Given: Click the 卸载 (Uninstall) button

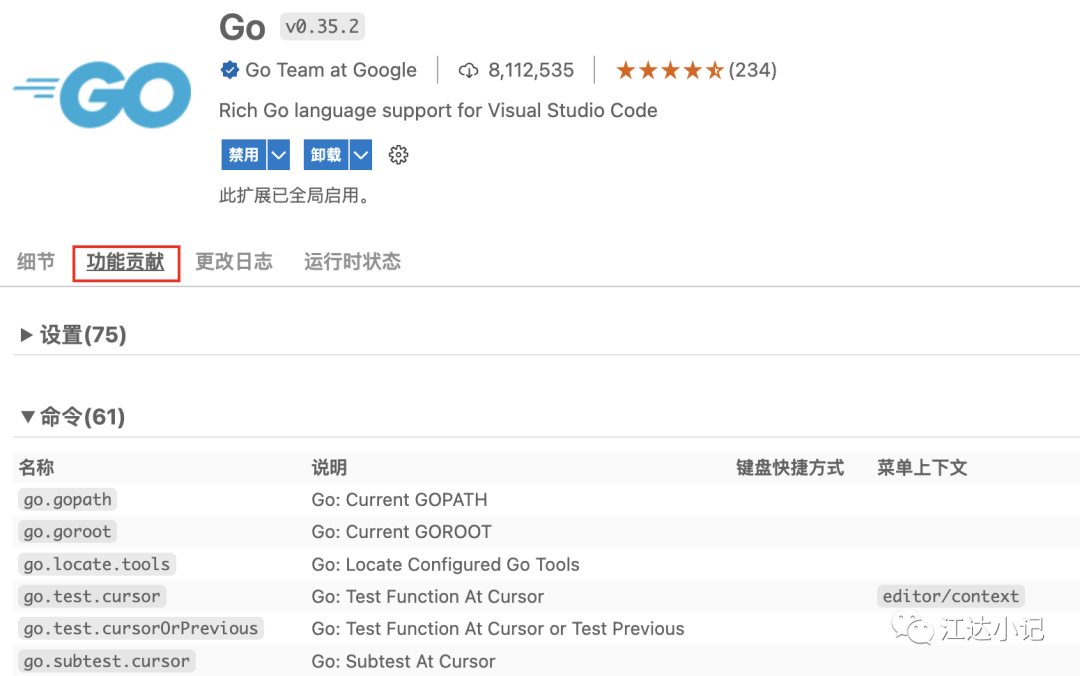Looking at the screenshot, I should coord(326,154).
